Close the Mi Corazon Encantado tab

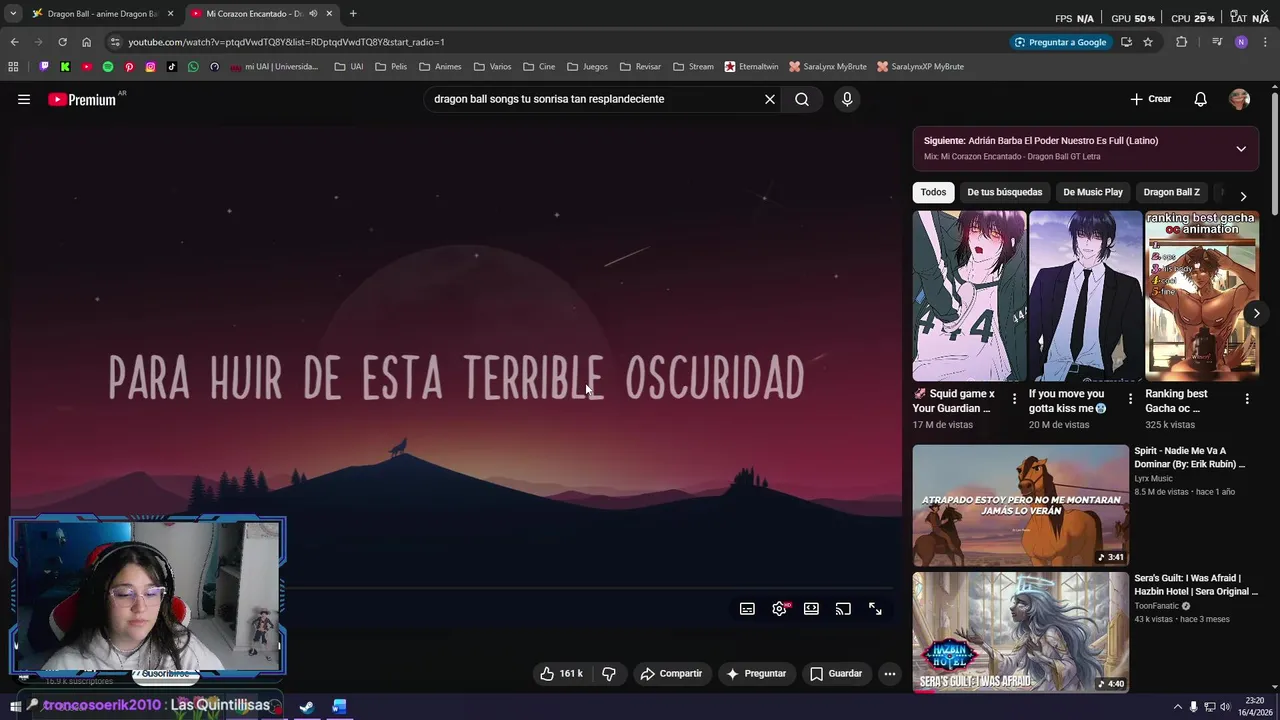329,14
